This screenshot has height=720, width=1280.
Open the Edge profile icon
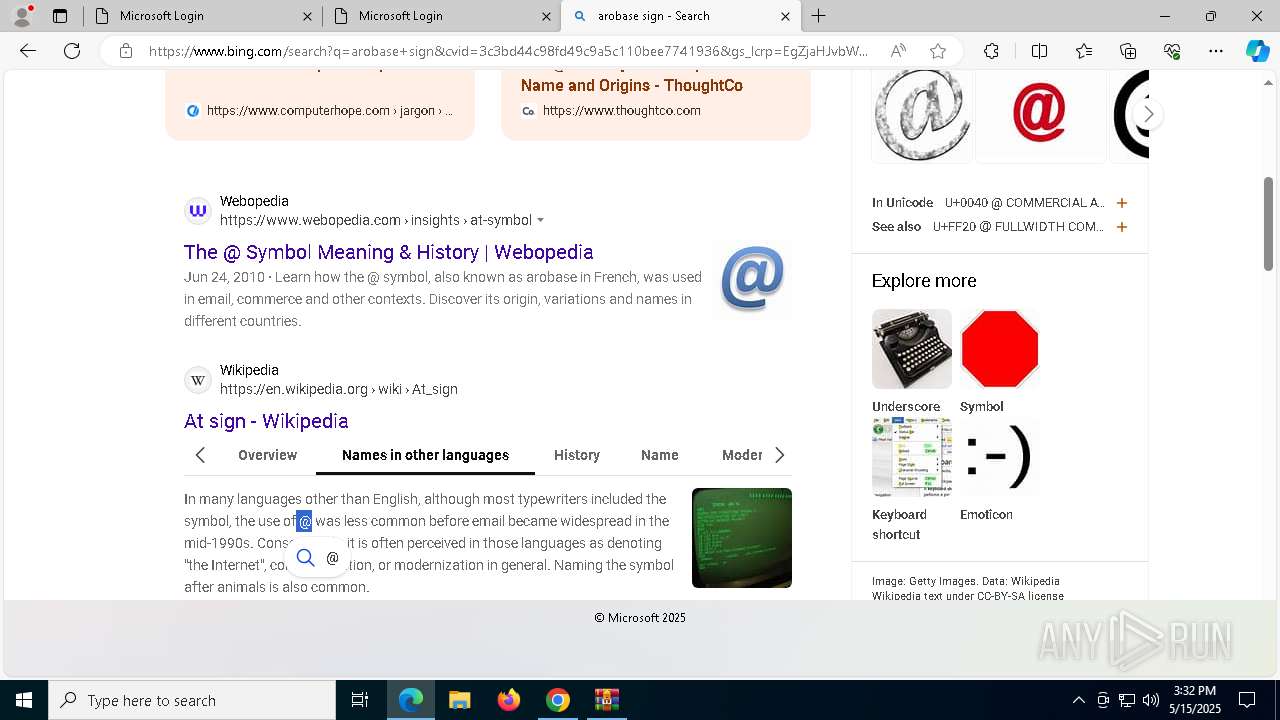pos(22,16)
